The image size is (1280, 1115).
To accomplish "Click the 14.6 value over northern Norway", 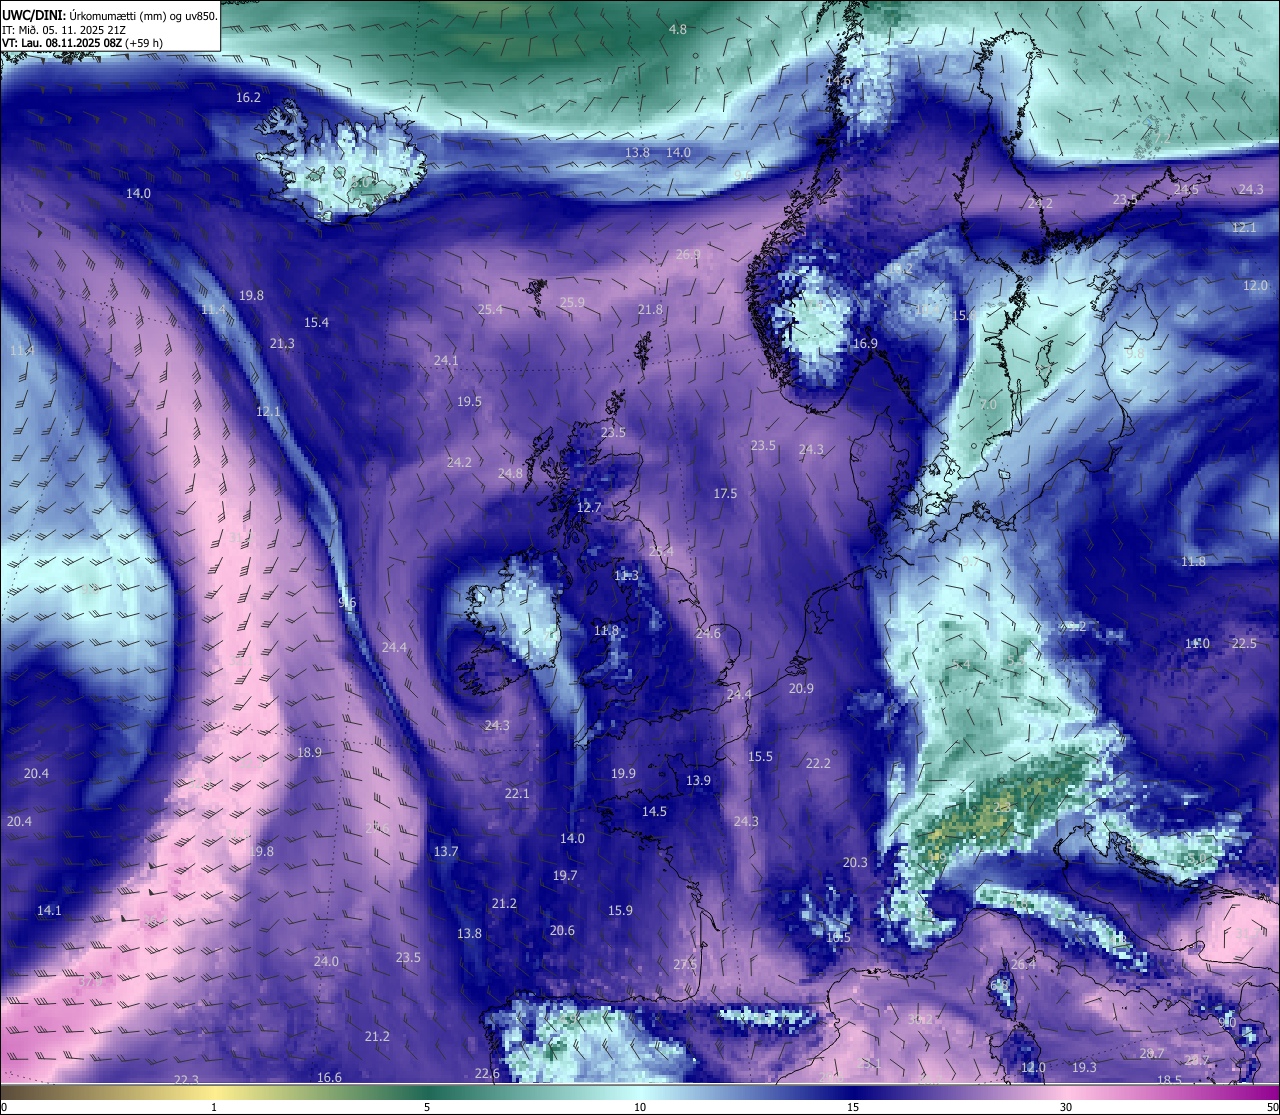I will click(x=838, y=80).
